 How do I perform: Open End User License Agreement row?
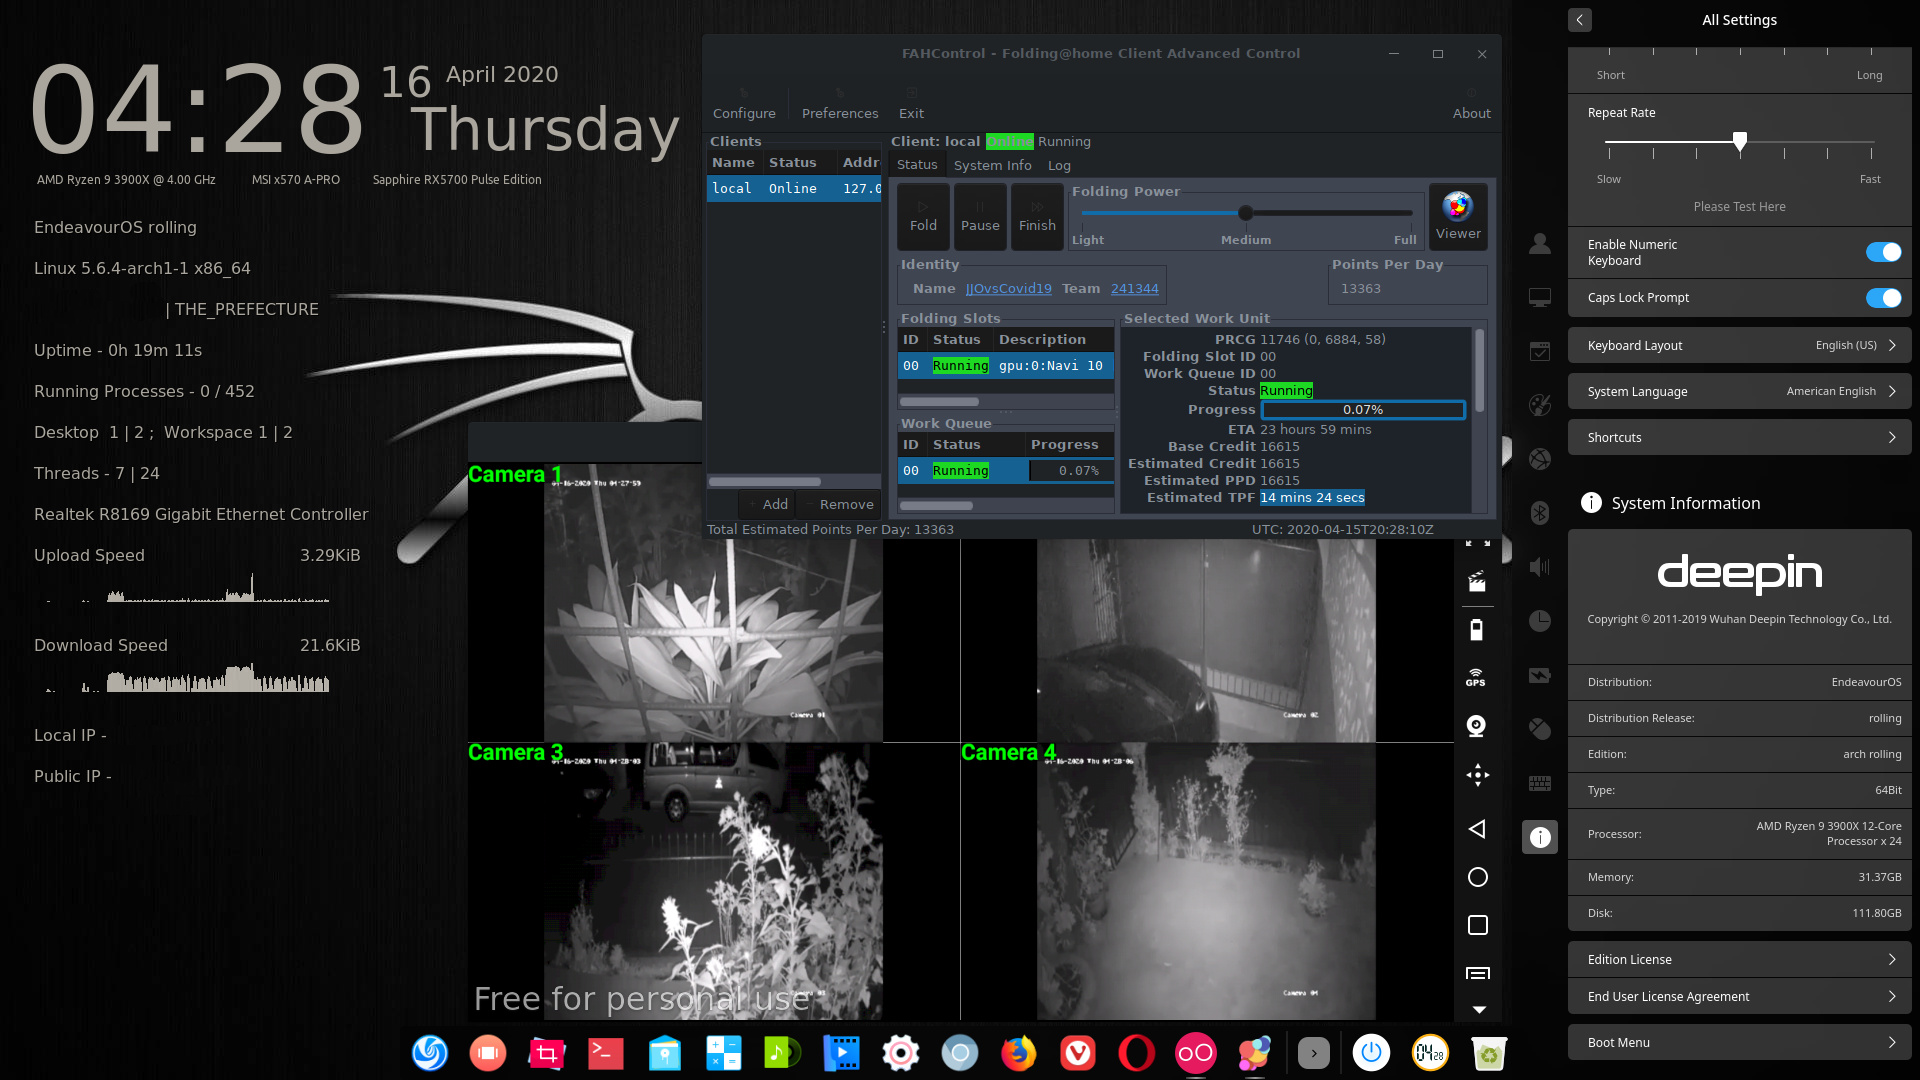click(1739, 996)
